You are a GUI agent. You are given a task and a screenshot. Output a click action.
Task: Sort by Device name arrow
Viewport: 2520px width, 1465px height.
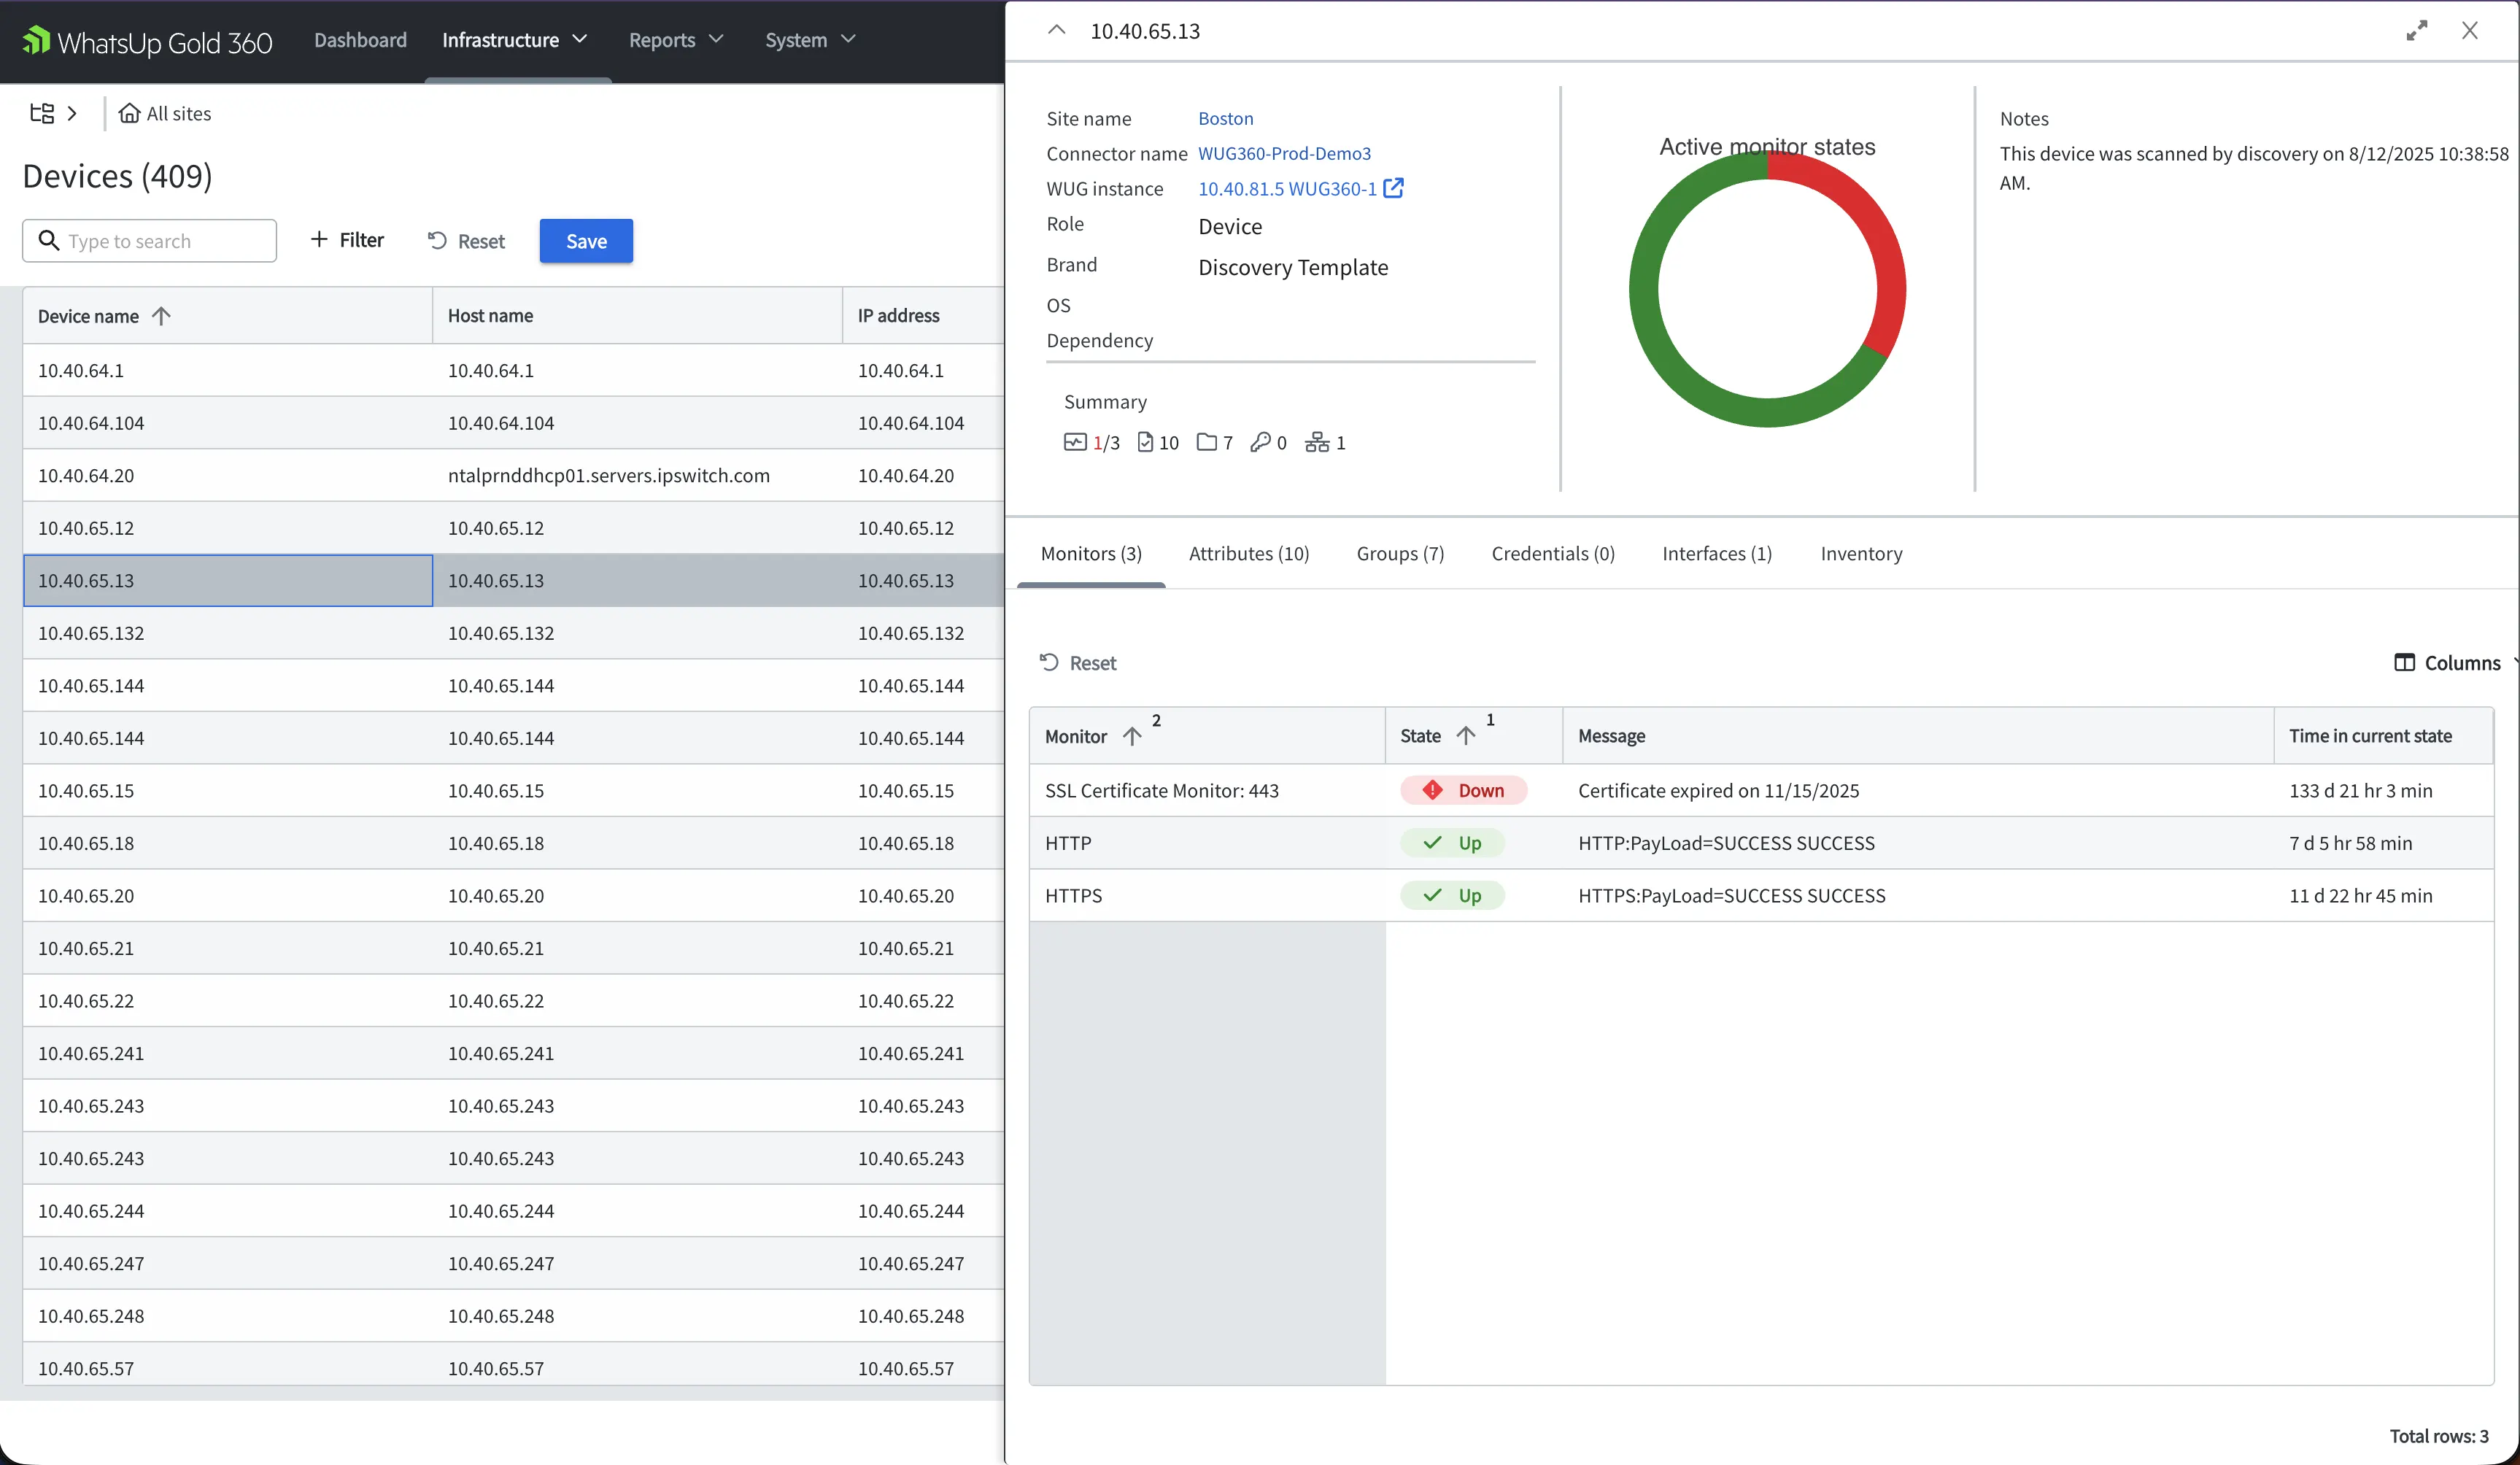coord(161,316)
